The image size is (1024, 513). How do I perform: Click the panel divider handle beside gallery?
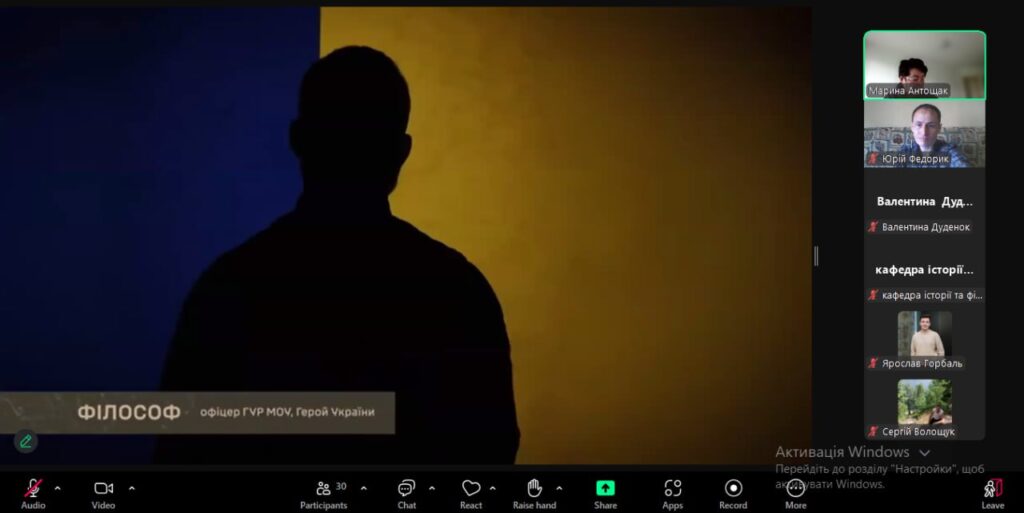(816, 256)
